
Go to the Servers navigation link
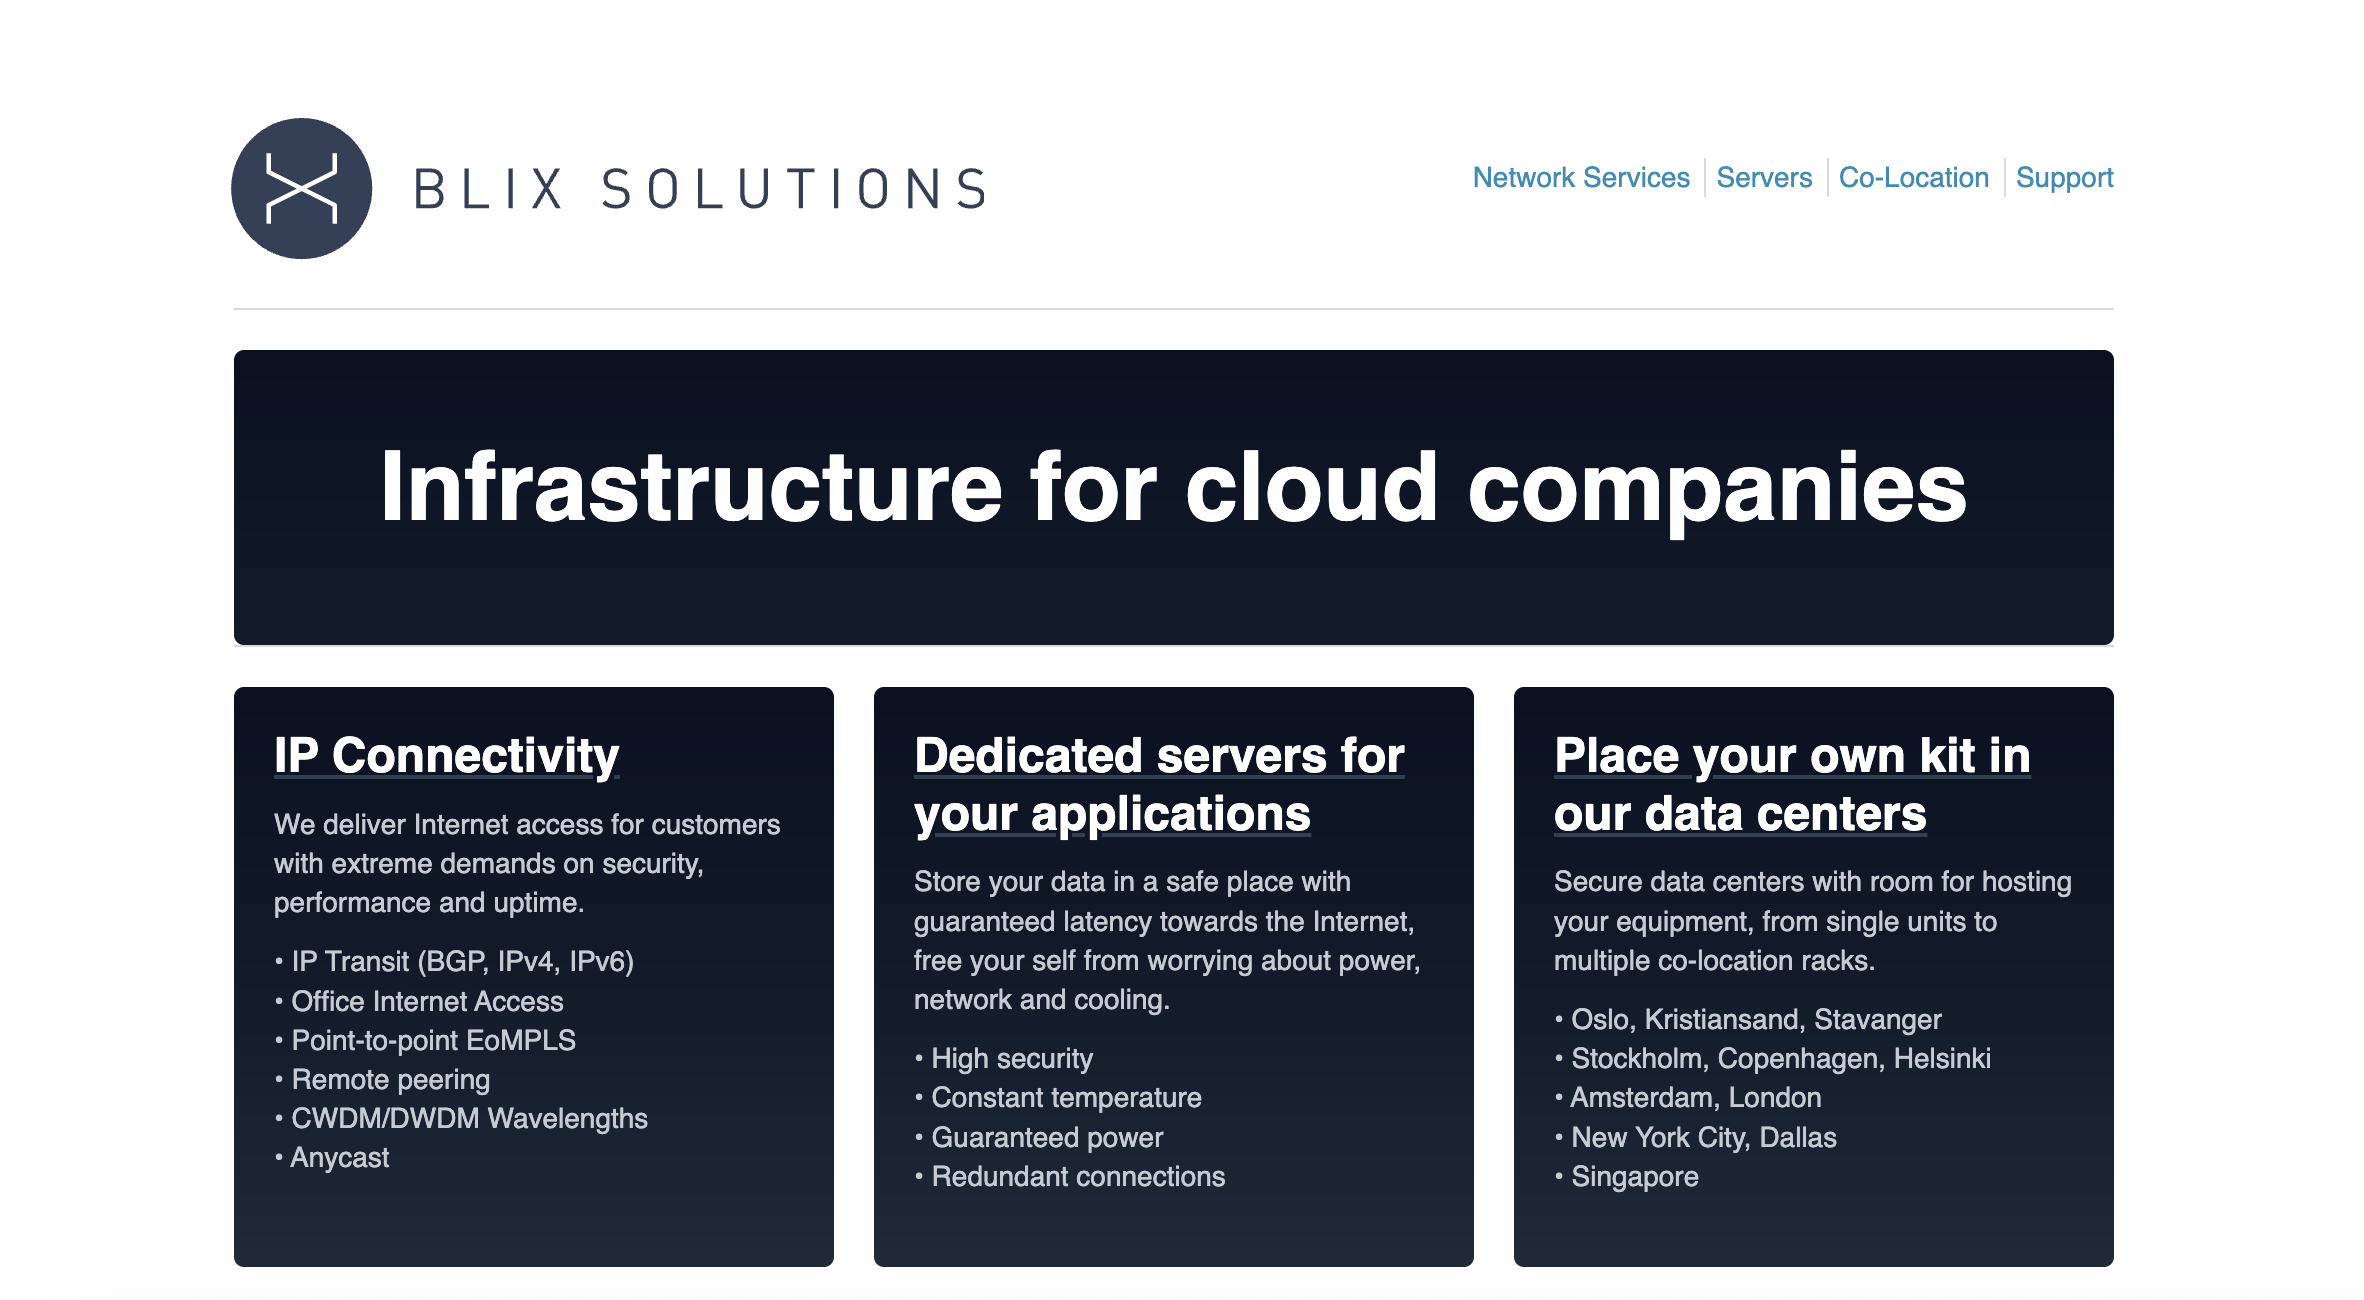click(1763, 178)
